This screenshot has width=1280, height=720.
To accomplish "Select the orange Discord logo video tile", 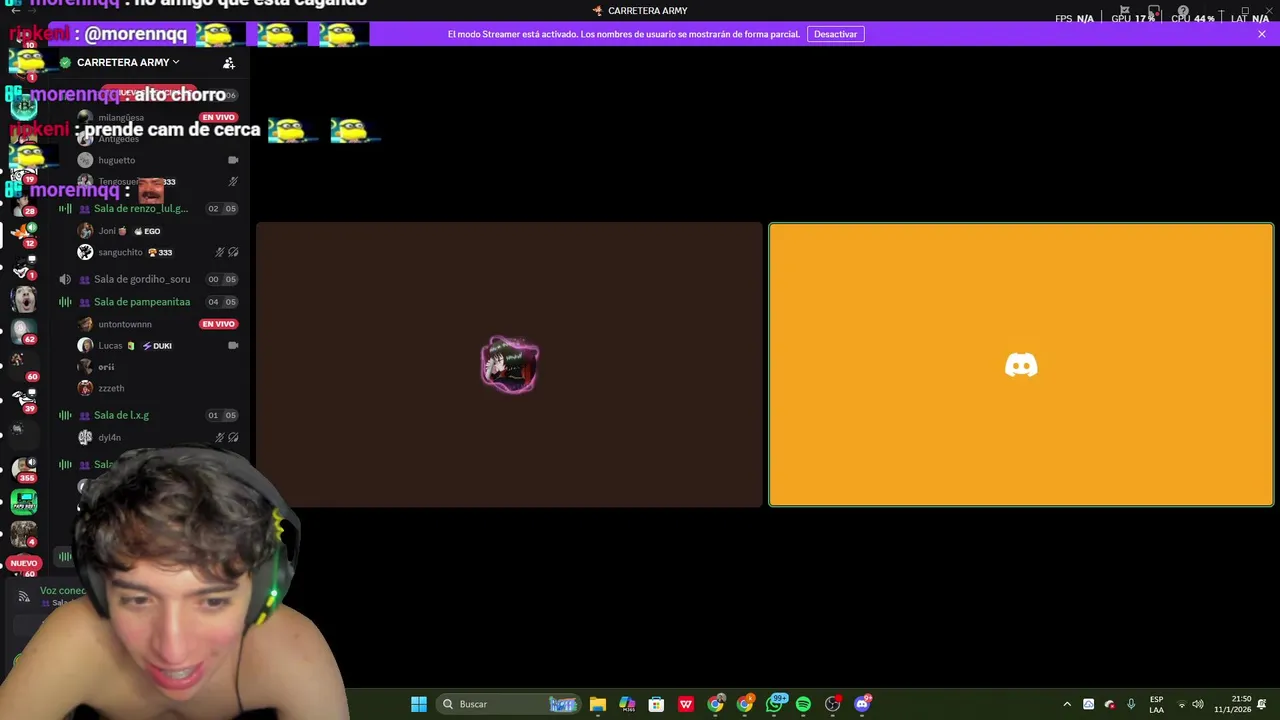I will [1021, 365].
